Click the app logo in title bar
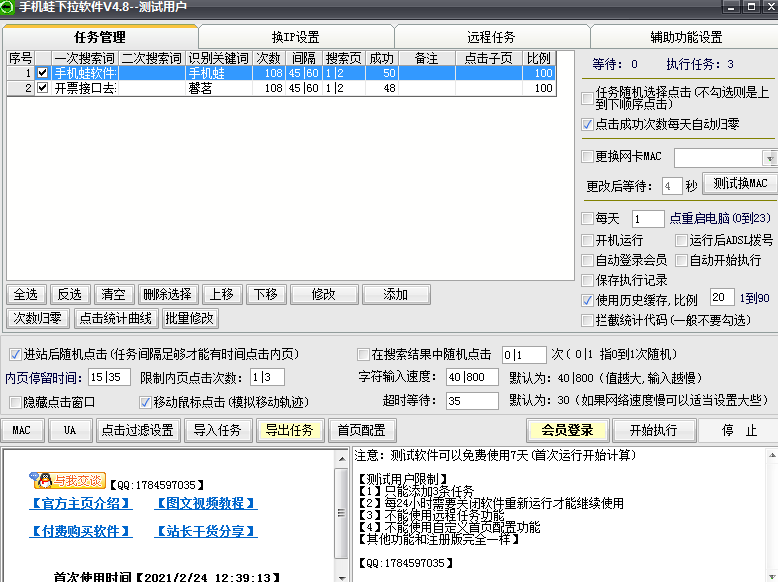Viewport: 778px width, 582px height. (x=9, y=8)
